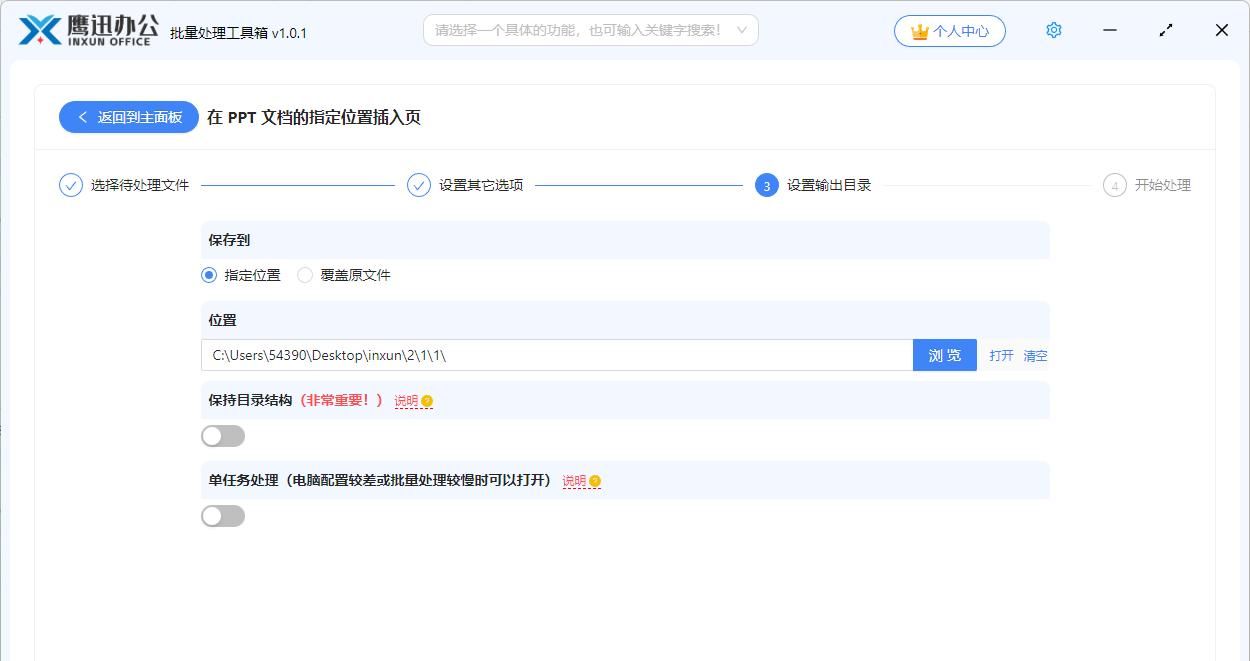The height and width of the screenshot is (661, 1250).
Task: Enable the 单任务处理 switch
Action: [222, 515]
